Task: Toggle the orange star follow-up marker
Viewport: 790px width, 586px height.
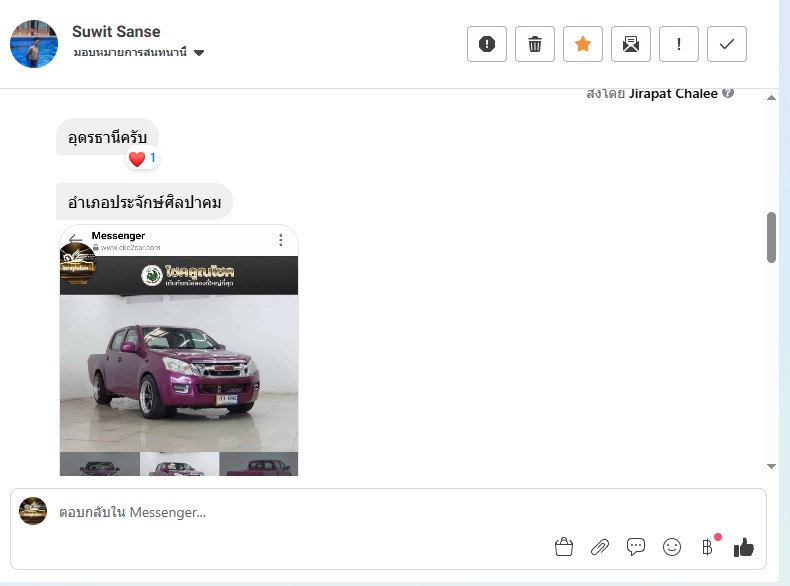Action: (x=583, y=44)
